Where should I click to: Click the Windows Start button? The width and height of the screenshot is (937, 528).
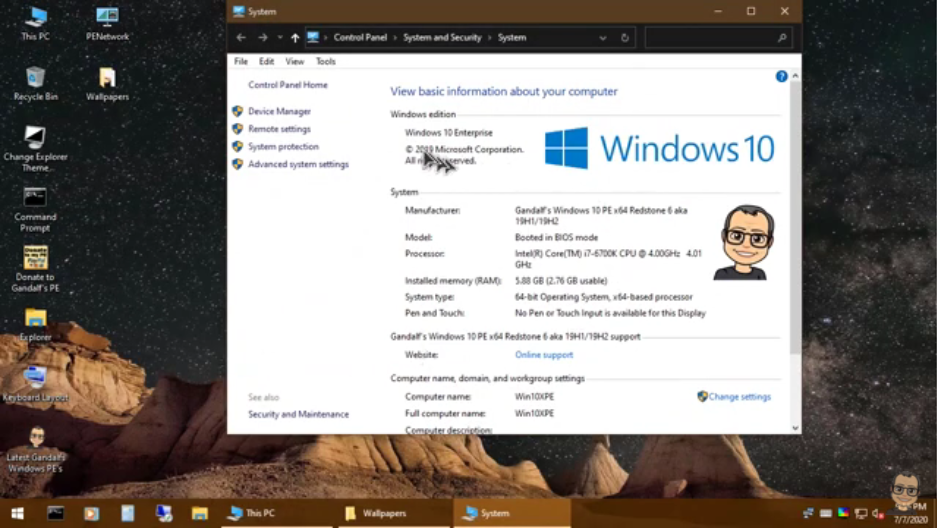[x=17, y=513]
